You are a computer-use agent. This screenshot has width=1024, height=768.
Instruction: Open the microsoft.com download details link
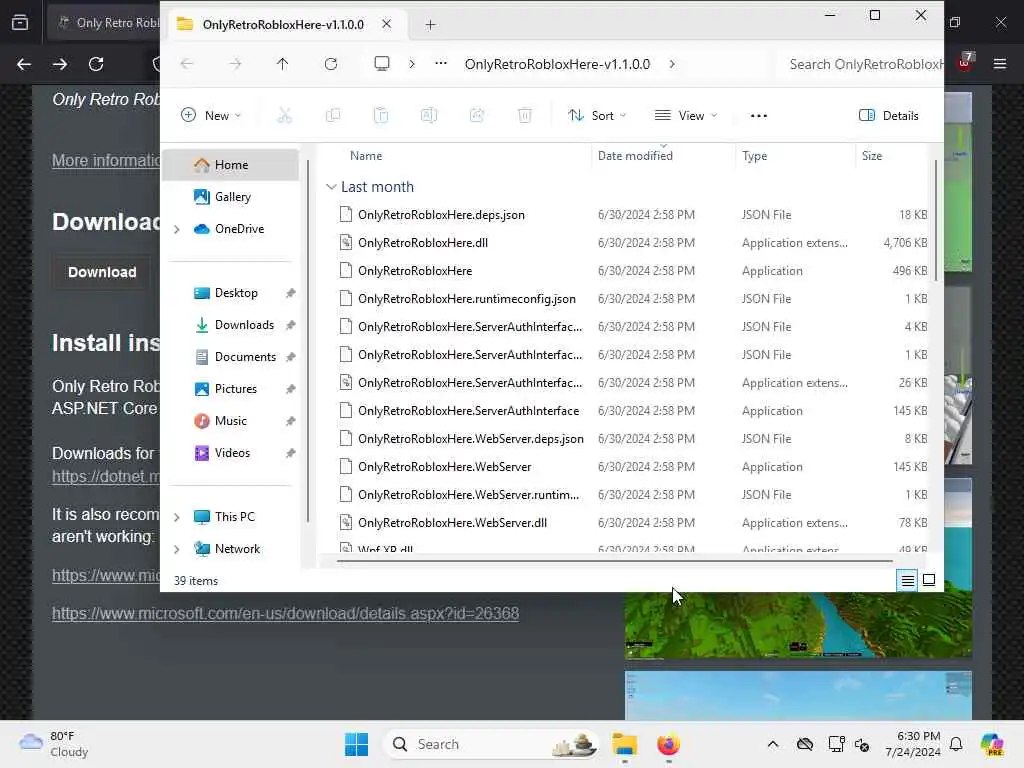(285, 613)
